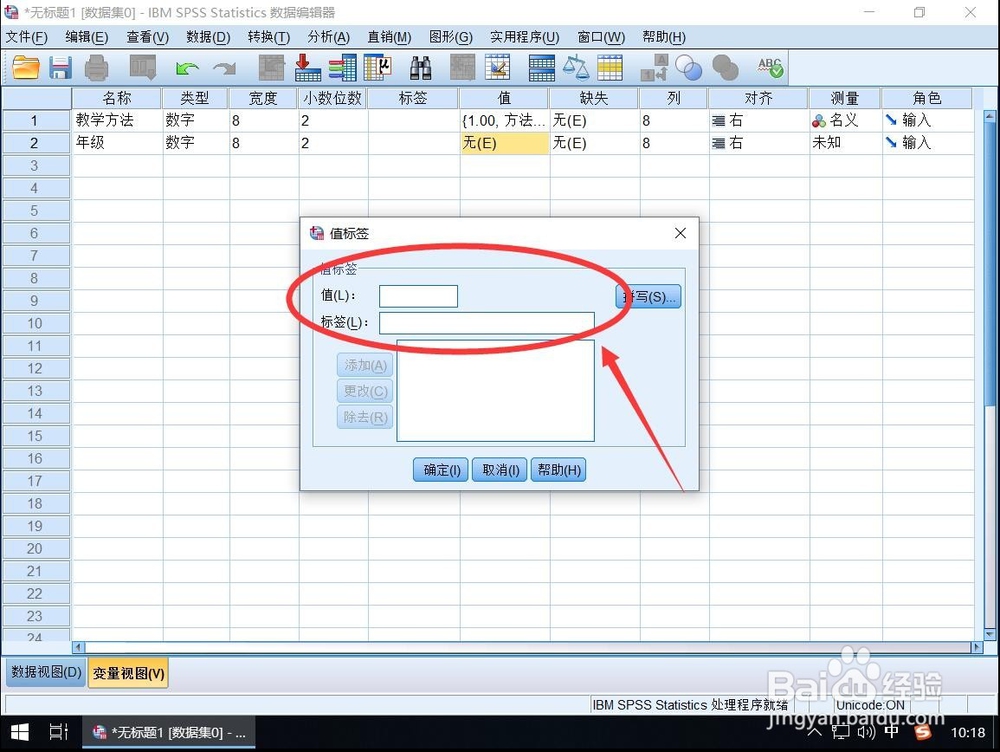Click the horizontal scrollbar right arrow
The width and height of the screenshot is (1000, 752).
coord(977,647)
